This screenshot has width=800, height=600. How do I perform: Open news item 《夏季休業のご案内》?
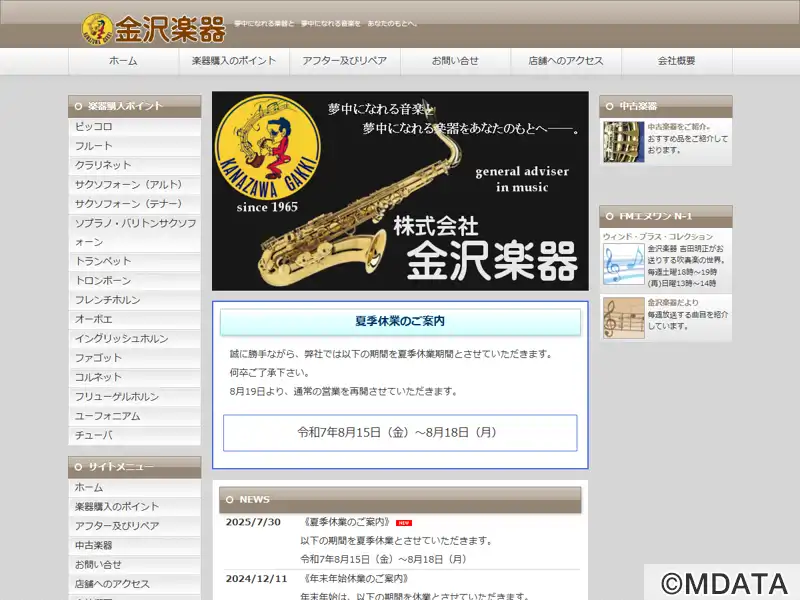click(x=347, y=522)
